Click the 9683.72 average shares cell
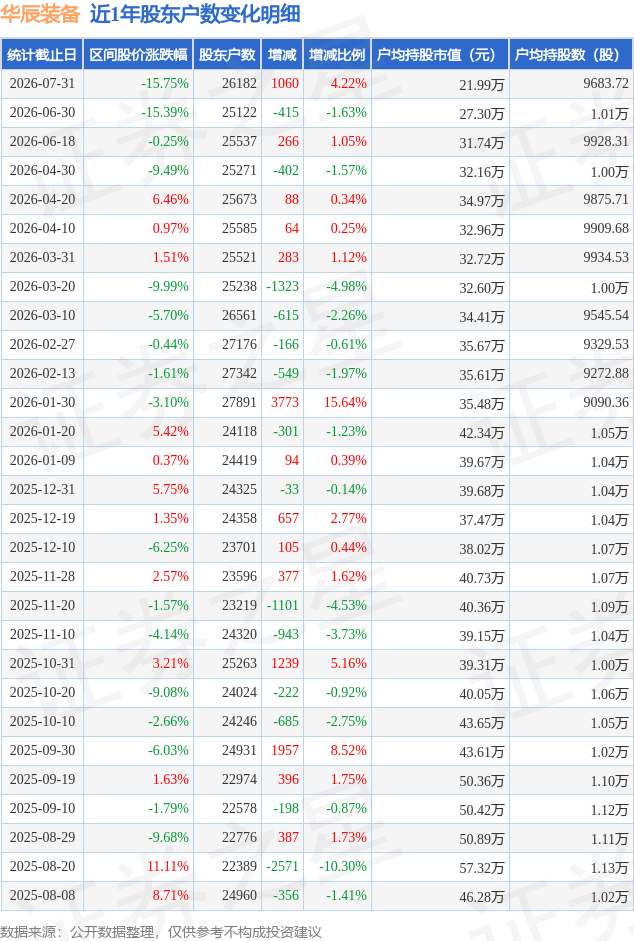The width and height of the screenshot is (634, 941). [x=606, y=83]
